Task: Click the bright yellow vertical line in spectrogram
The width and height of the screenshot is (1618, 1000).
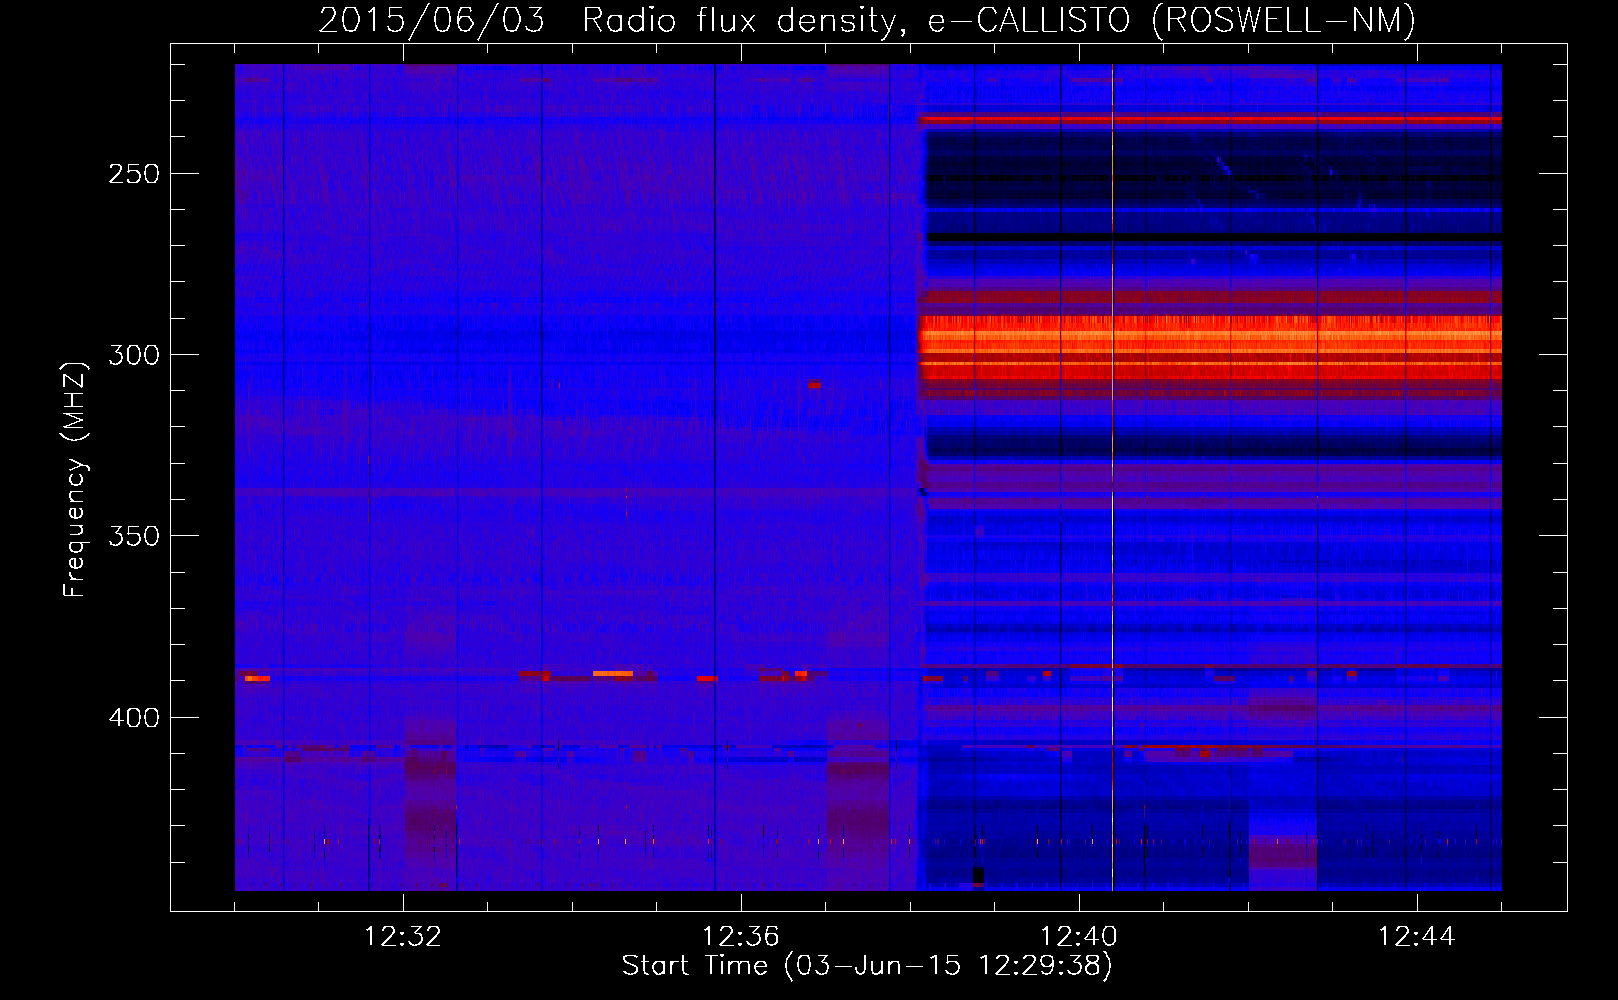Action: pos(1112,477)
